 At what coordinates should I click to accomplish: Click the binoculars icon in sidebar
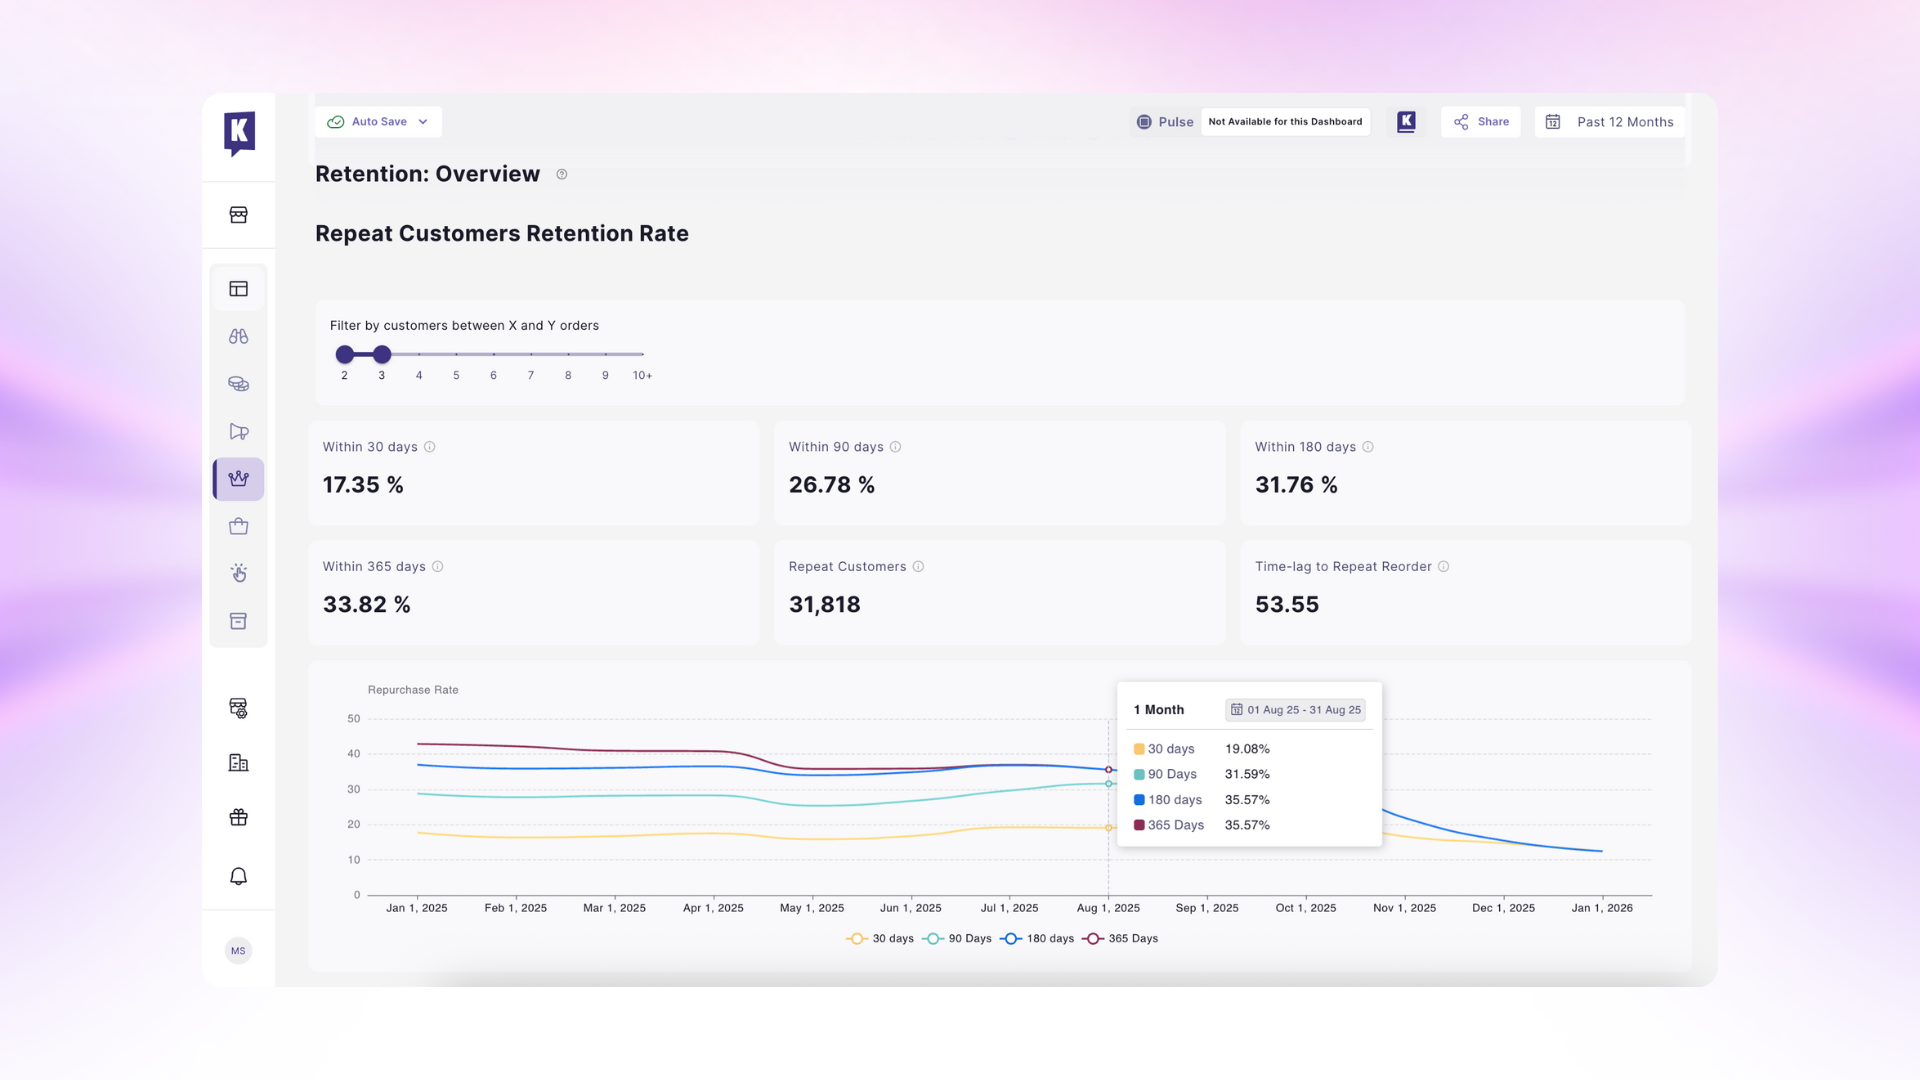tap(238, 336)
